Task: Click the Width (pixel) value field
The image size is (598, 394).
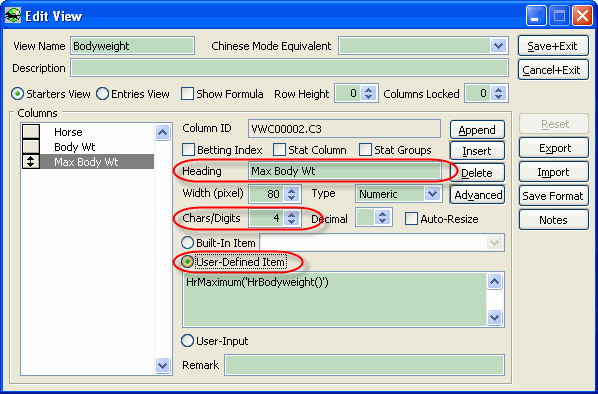Action: pyautogui.click(x=267, y=194)
